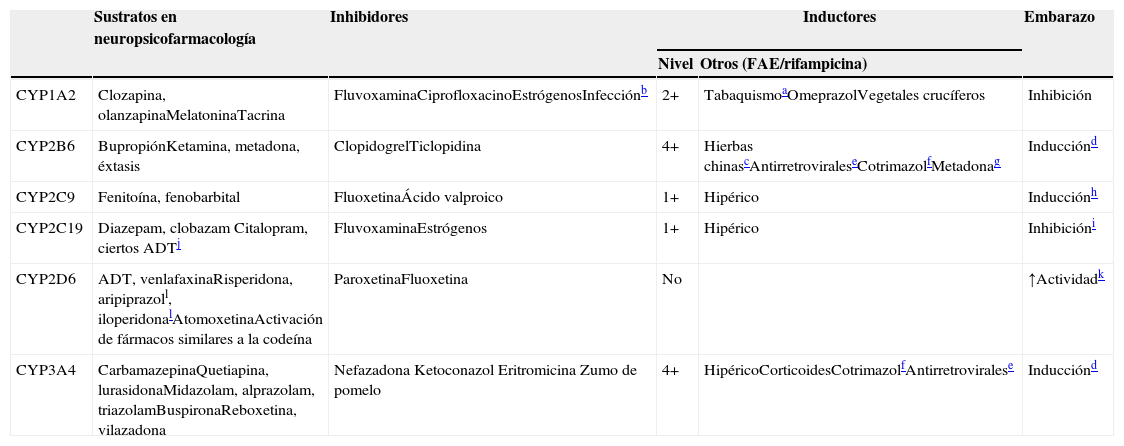This screenshot has width=1124, height=446.
Task: Open footnote k after Actividad
Action: [x=1101, y=274]
